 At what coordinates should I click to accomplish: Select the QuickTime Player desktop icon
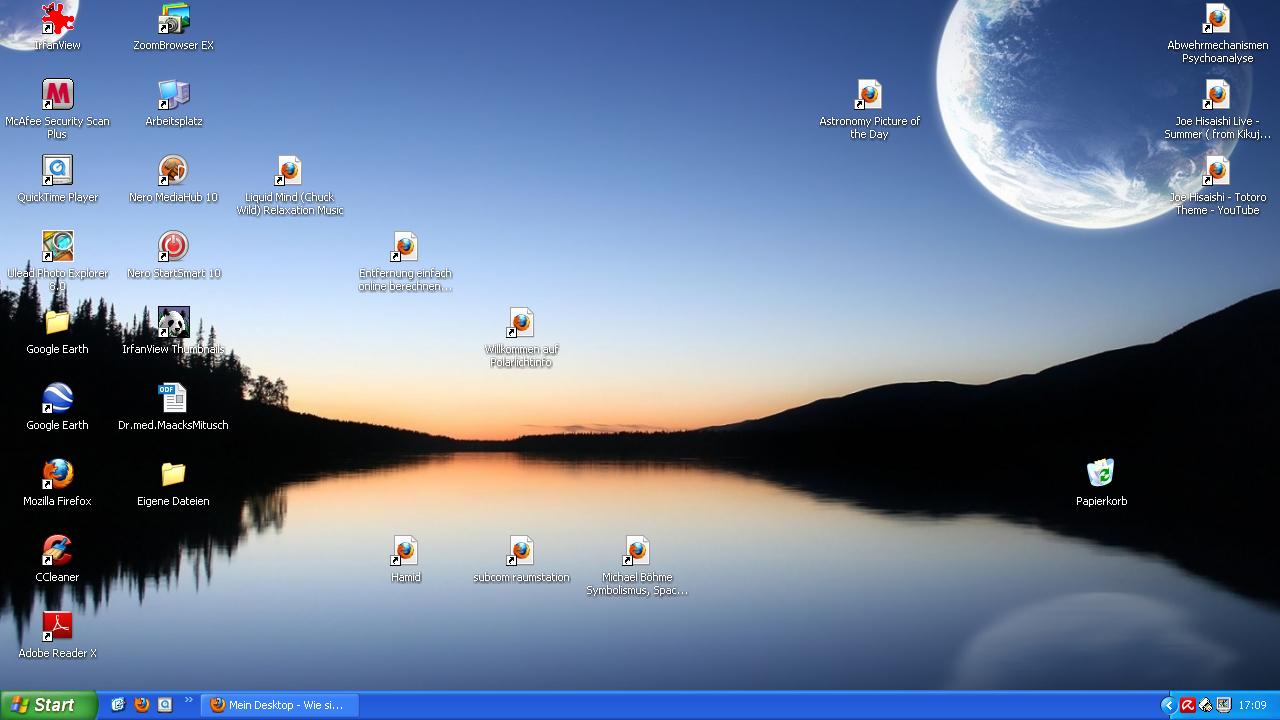click(x=57, y=172)
